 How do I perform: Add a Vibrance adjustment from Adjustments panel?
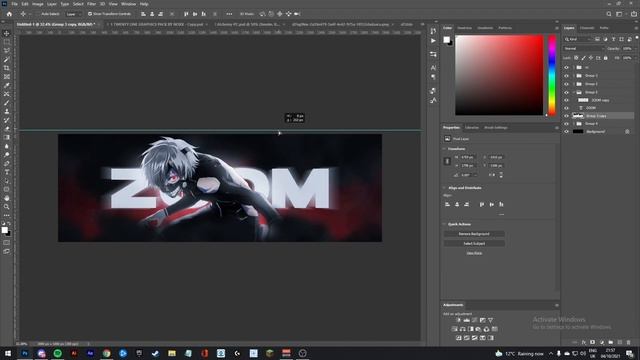491,320
